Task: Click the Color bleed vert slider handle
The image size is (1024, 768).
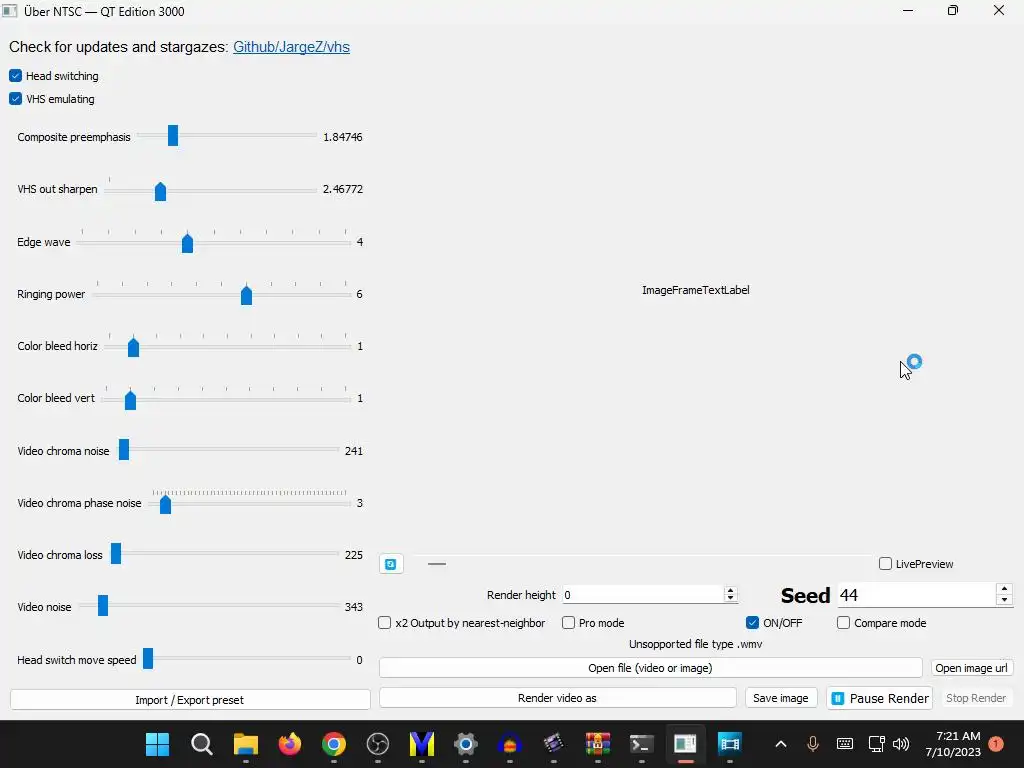Action: 130,400
